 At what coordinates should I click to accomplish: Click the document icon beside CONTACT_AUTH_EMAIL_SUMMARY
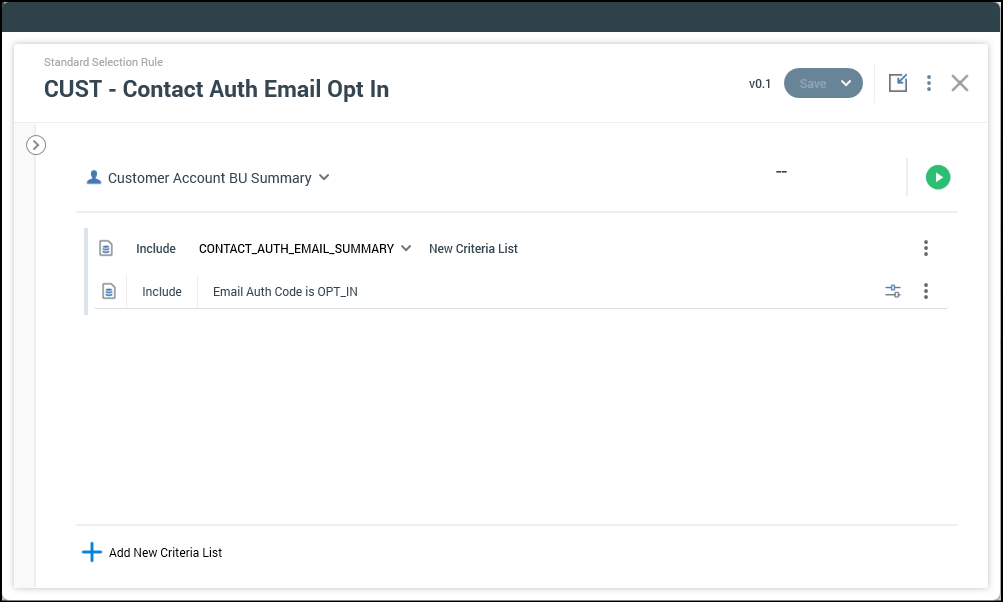(106, 248)
